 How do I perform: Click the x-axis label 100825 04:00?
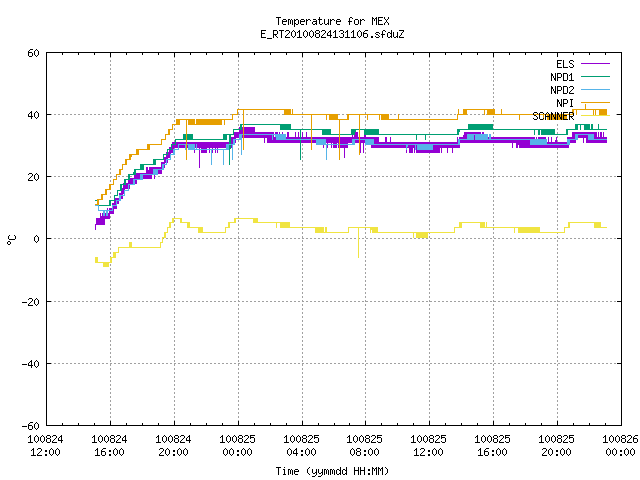(x=302, y=446)
